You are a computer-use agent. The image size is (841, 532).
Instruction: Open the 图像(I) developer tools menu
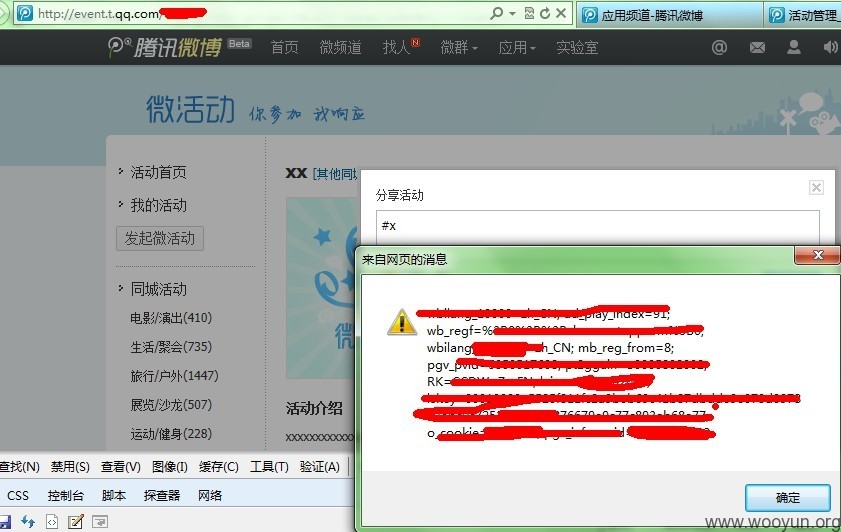169,467
